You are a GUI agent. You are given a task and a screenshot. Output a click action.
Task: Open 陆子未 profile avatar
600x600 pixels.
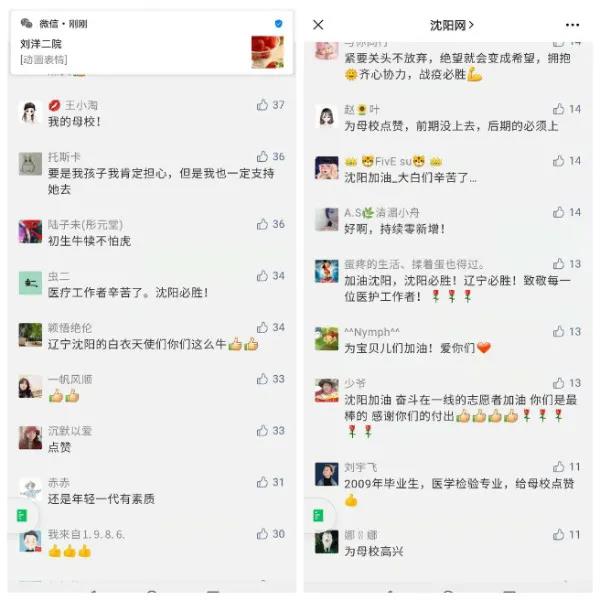coord(30,232)
